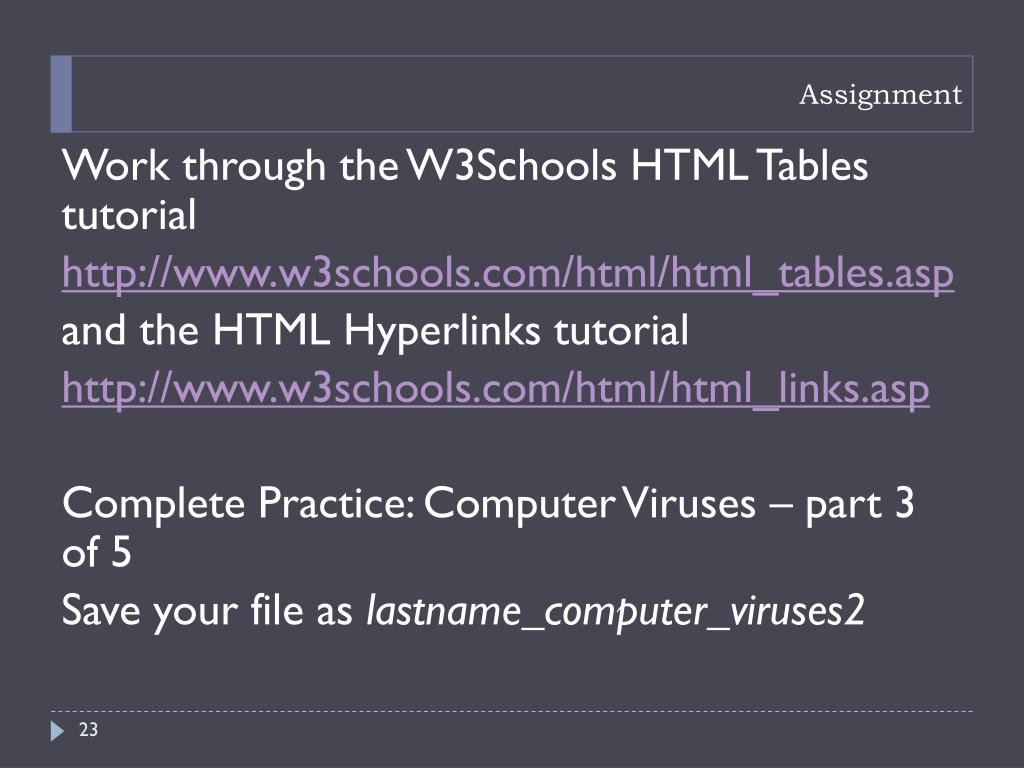Click the 'of 5' text line
Viewport: 1024px width, 768px height.
(97, 552)
